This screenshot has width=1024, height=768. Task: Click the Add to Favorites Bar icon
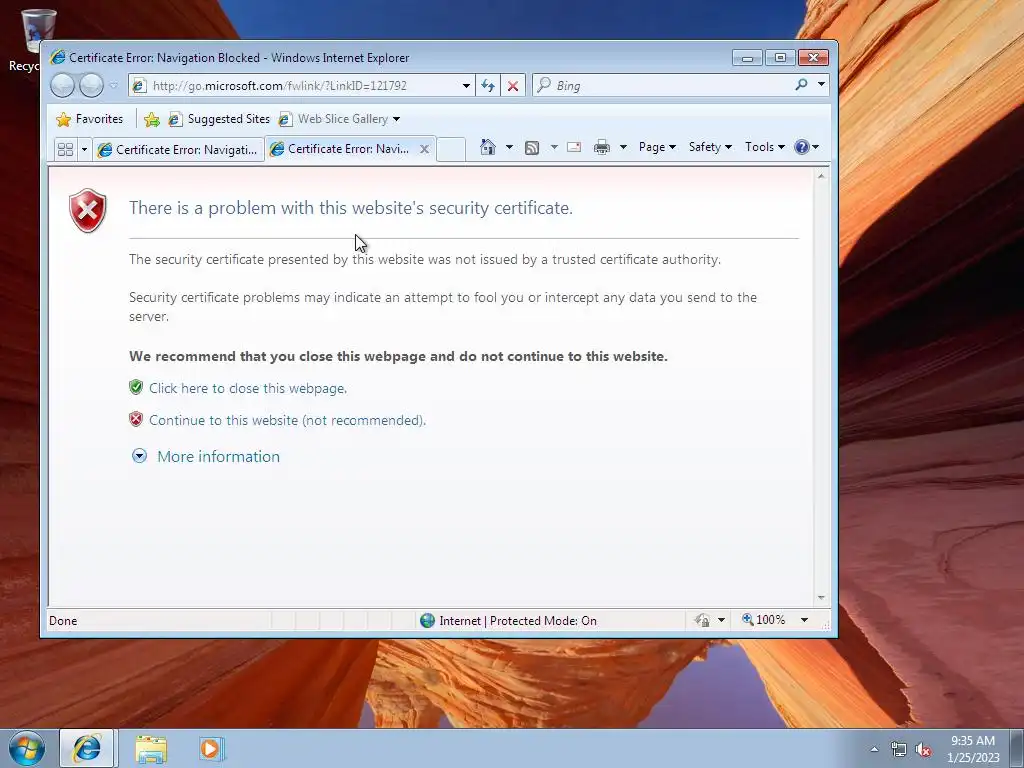[152, 119]
